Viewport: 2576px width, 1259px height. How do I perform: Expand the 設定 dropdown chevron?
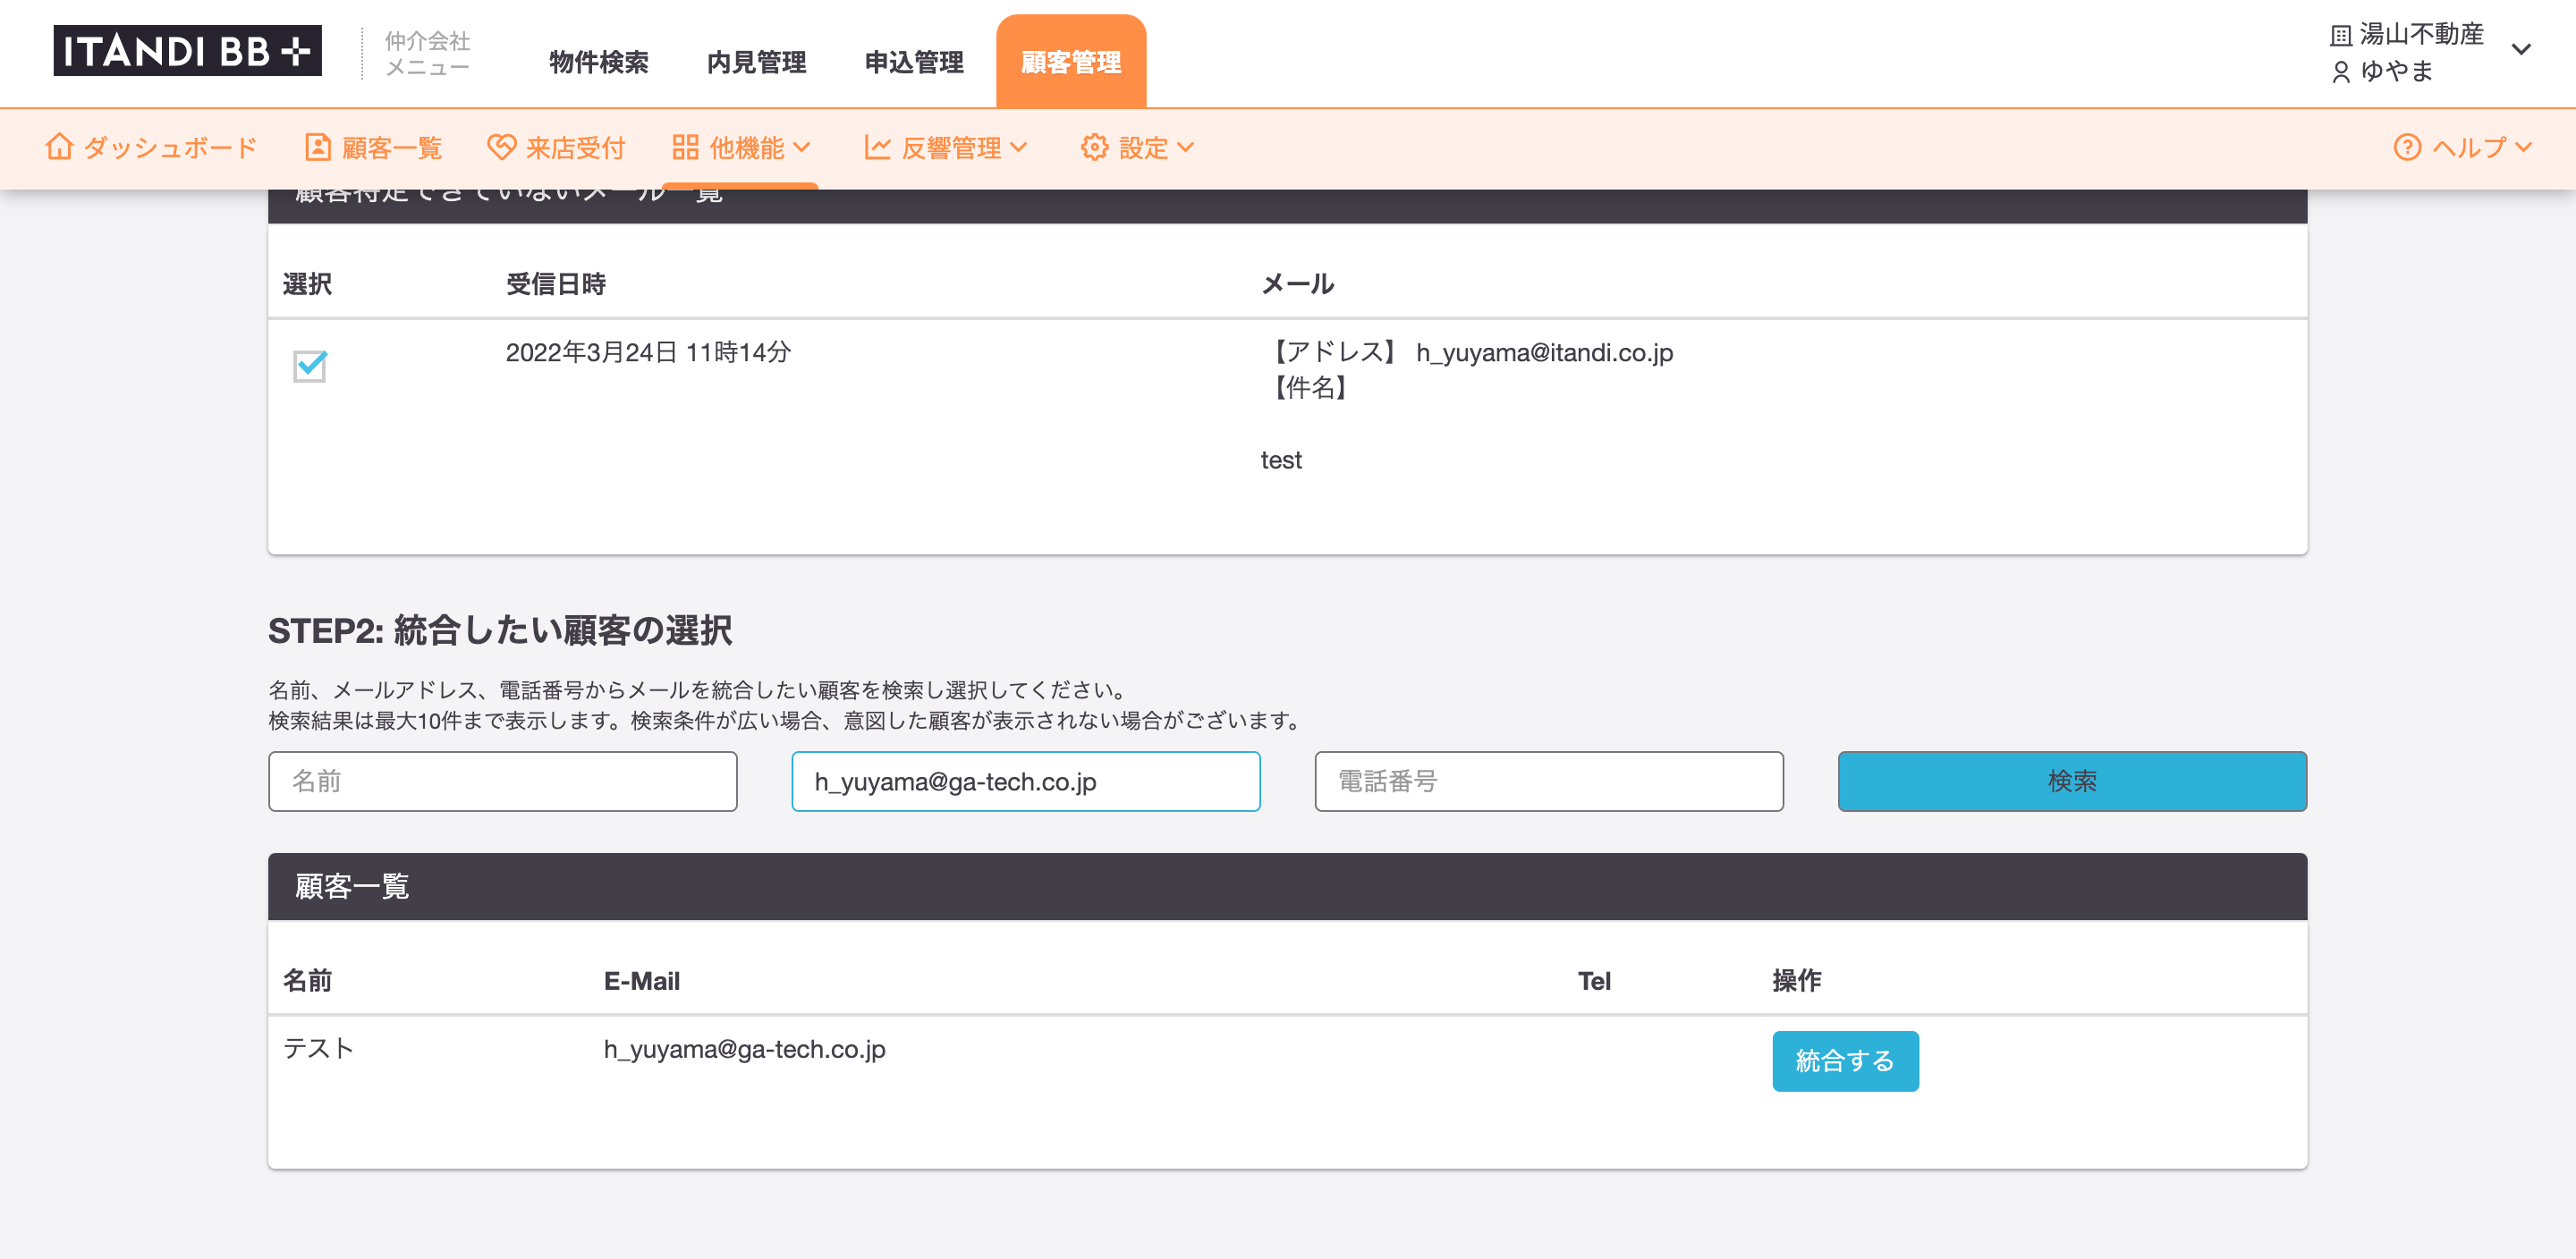(1185, 147)
